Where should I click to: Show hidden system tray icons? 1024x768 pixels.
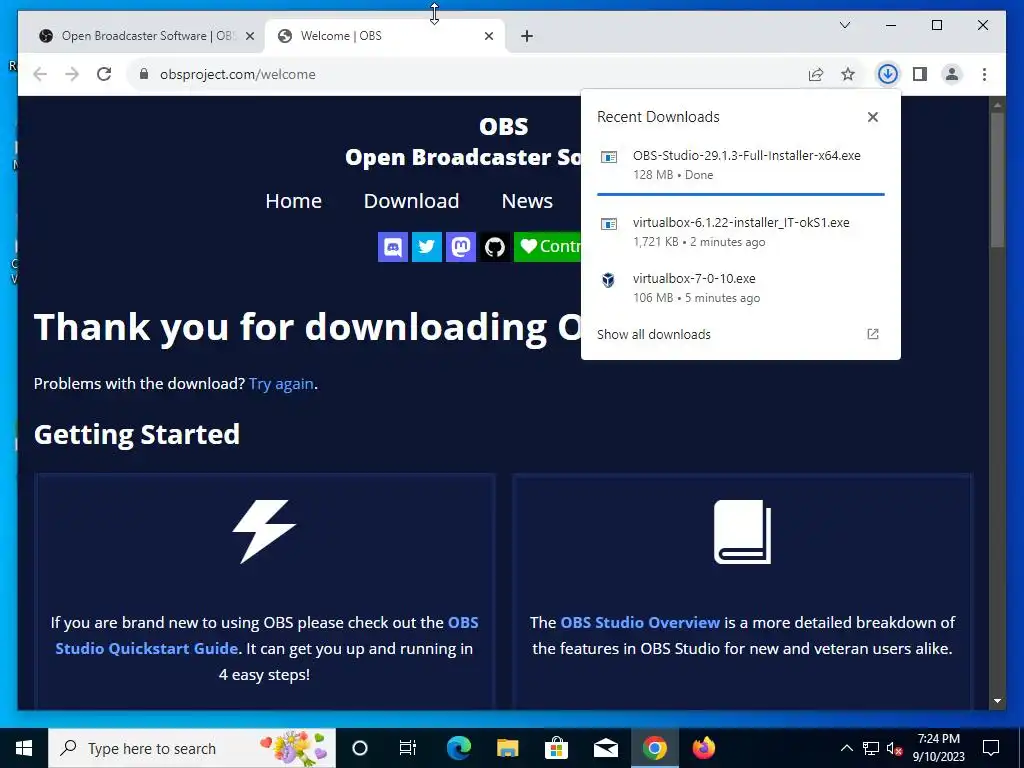846,748
